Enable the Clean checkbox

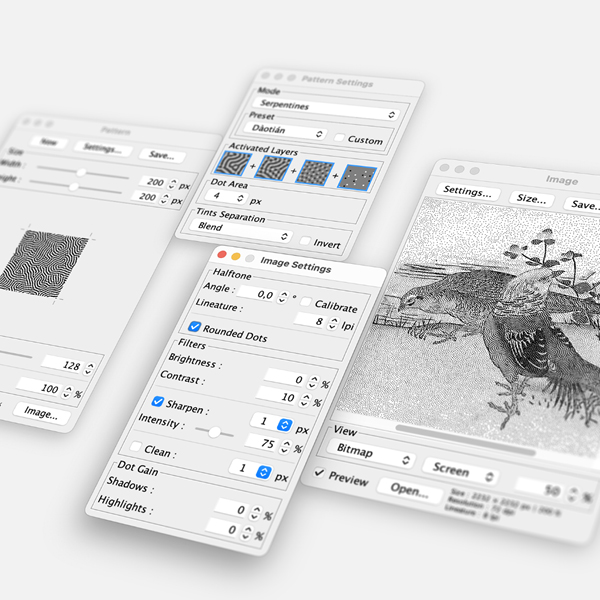coord(135,447)
